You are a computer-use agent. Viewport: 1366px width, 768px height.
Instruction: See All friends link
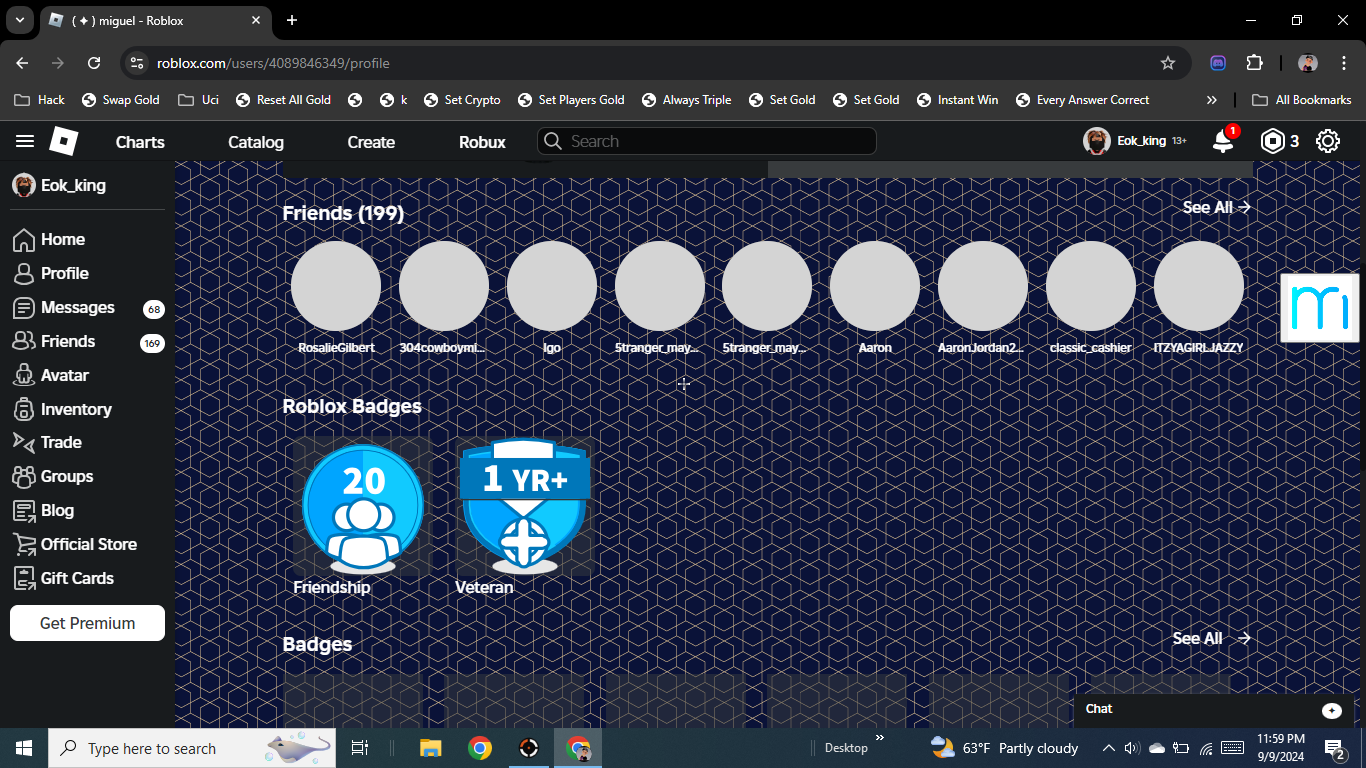[1217, 207]
